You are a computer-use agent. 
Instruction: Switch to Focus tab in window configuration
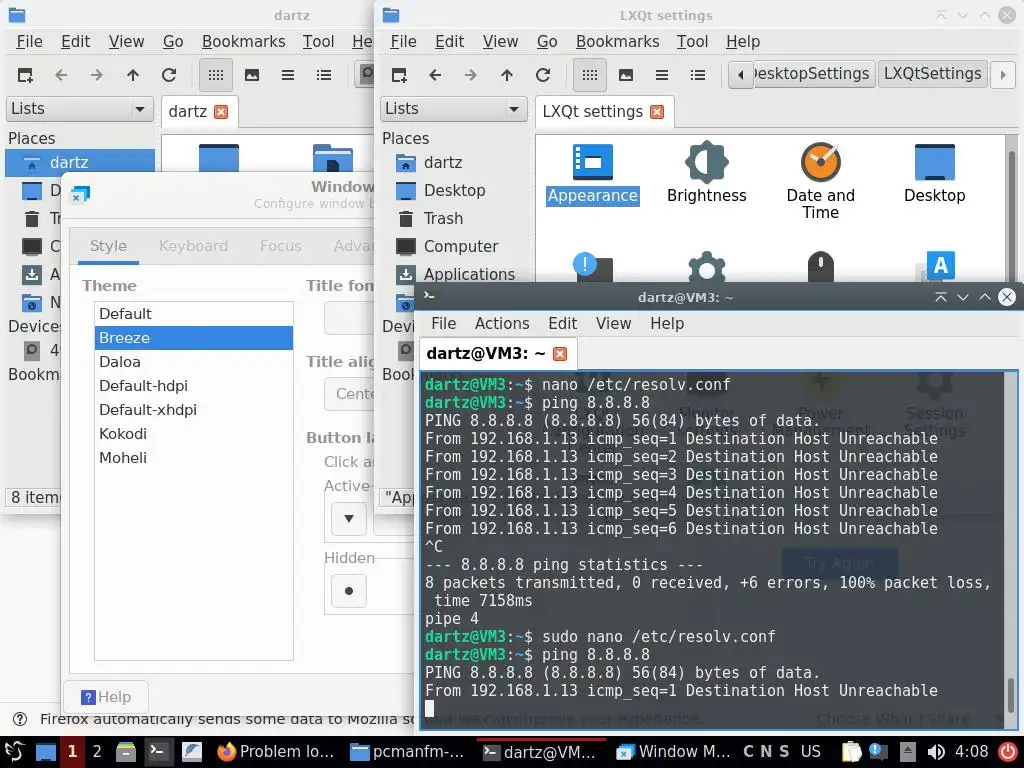click(280, 246)
